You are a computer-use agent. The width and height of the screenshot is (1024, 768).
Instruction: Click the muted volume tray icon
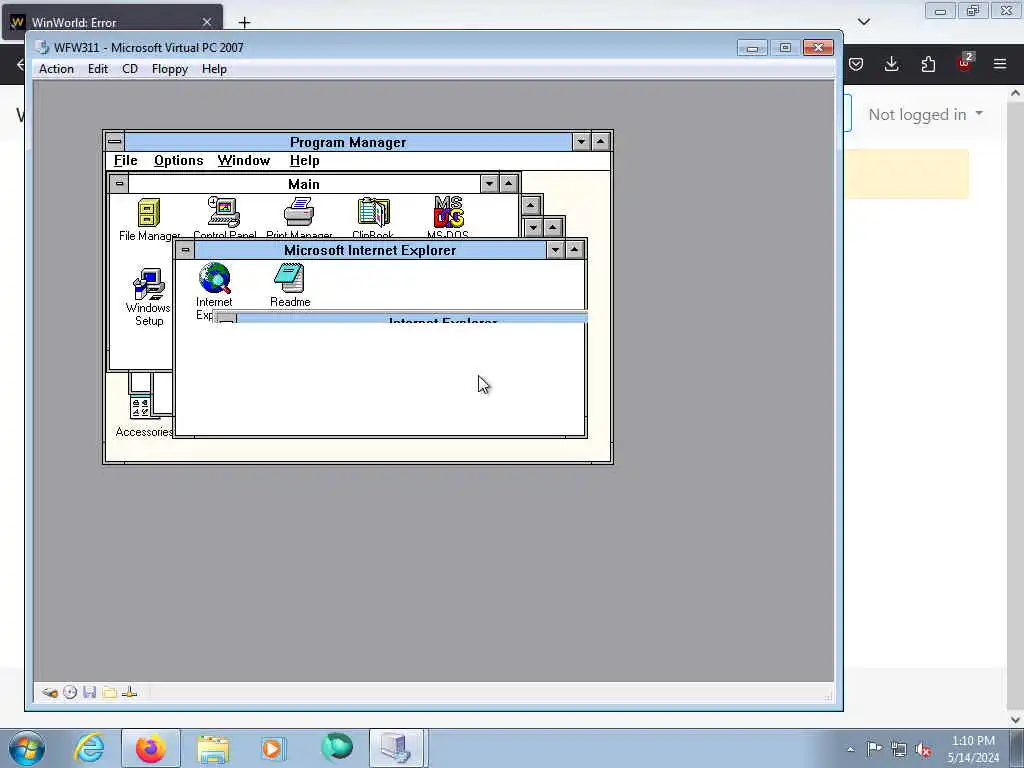[x=923, y=749]
